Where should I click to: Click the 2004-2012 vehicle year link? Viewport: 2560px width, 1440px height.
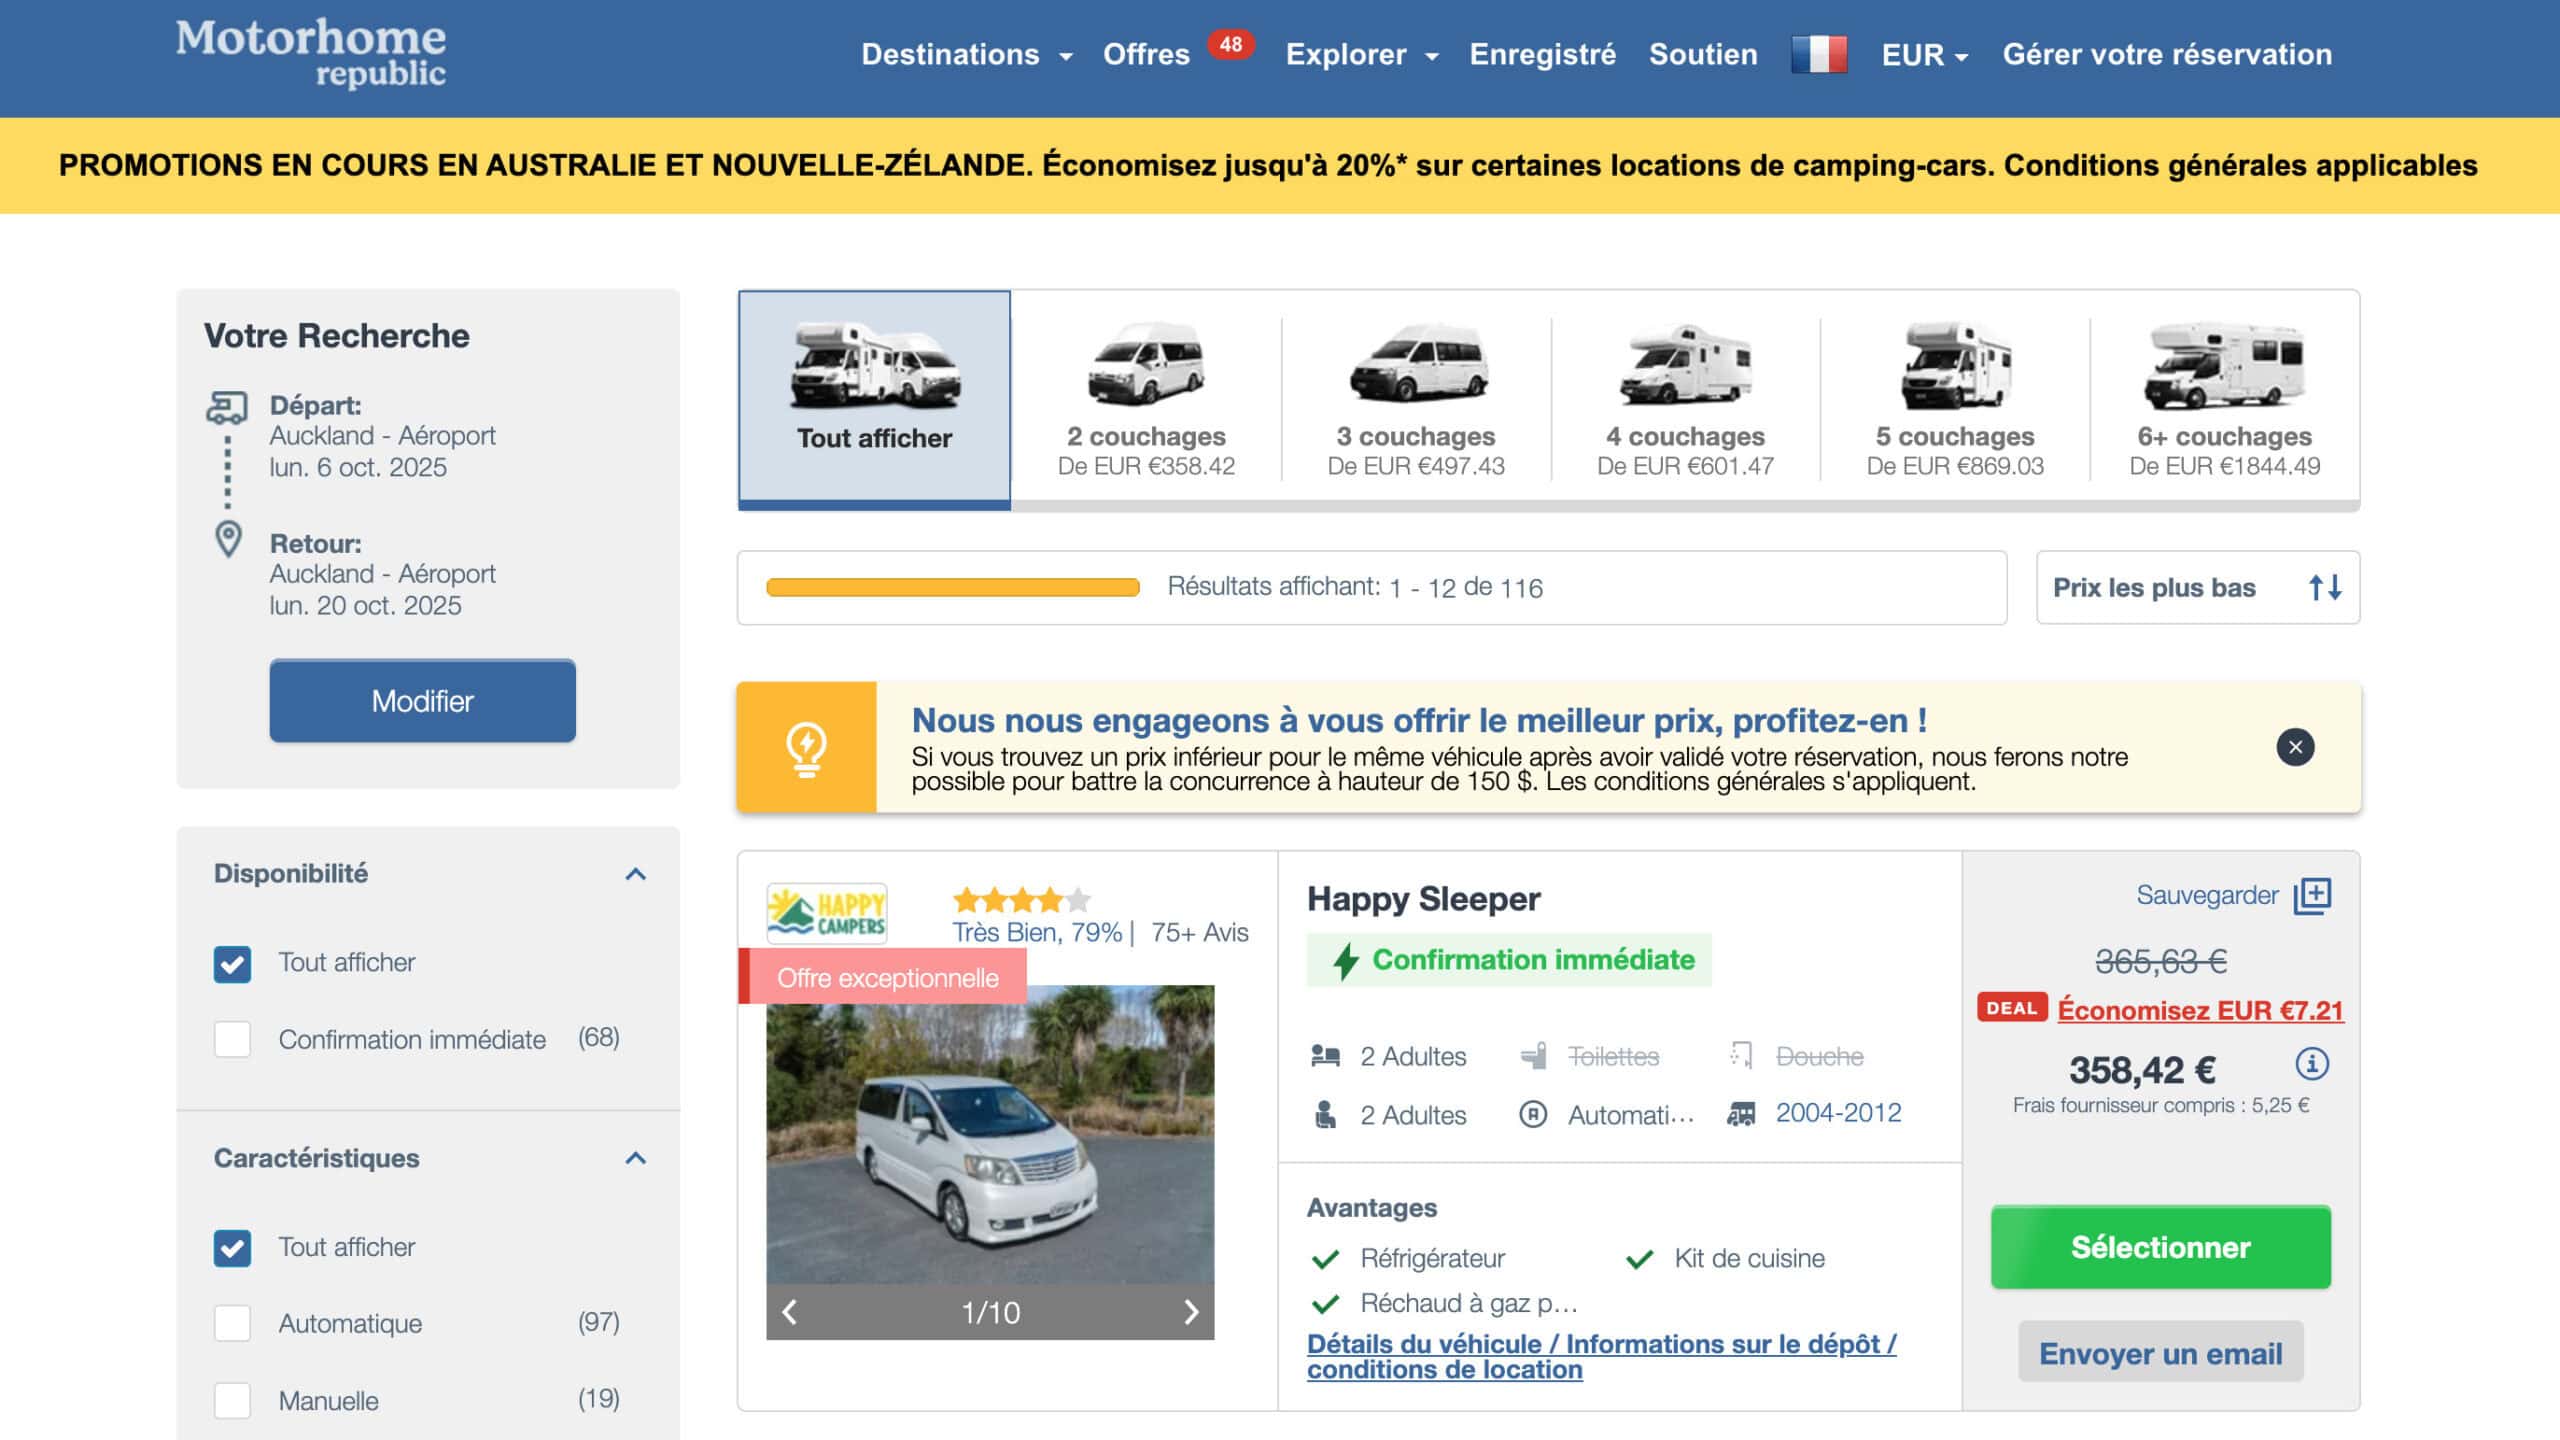click(1838, 1113)
